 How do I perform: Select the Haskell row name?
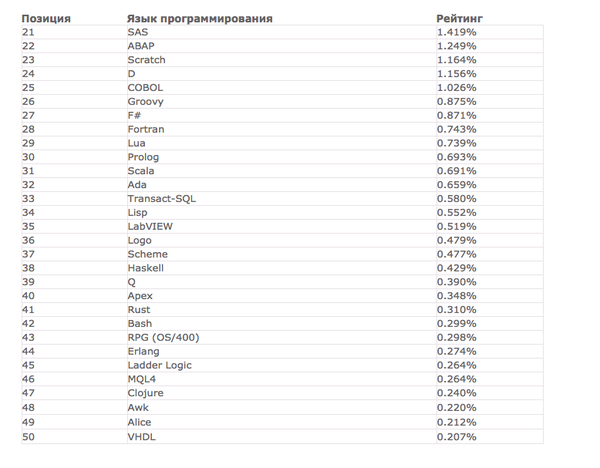pos(146,268)
